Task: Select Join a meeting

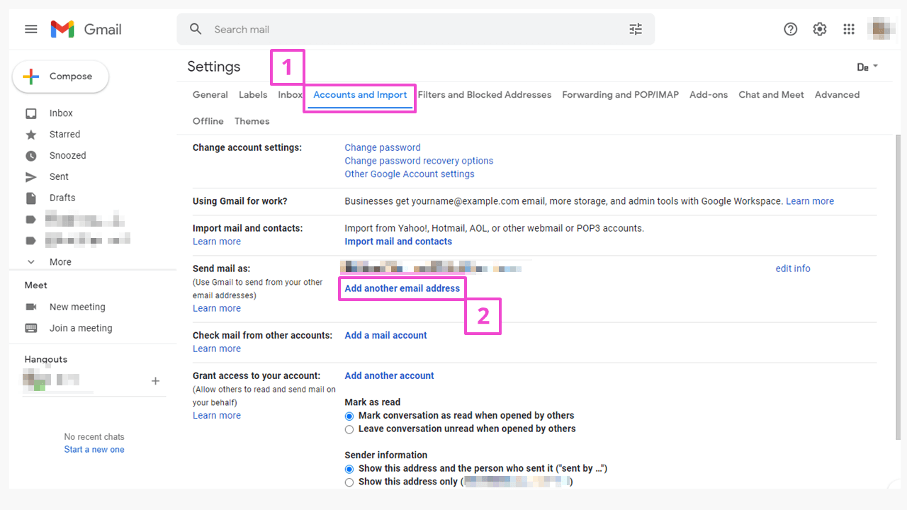Action: tap(80, 328)
